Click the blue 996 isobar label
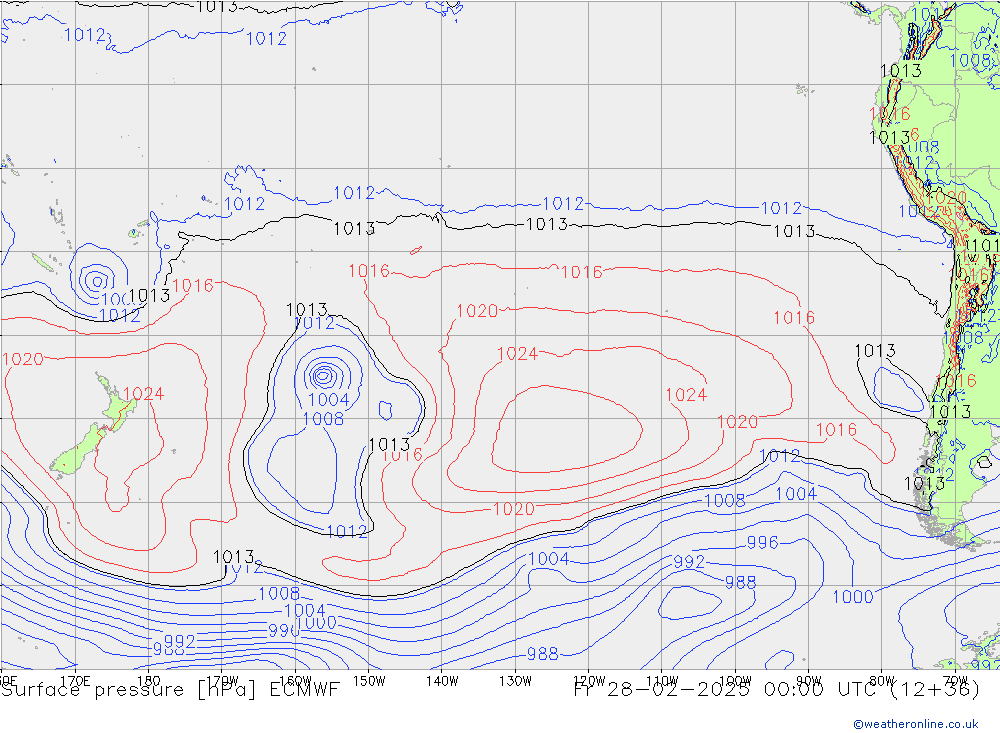1000x733 pixels. (x=763, y=542)
